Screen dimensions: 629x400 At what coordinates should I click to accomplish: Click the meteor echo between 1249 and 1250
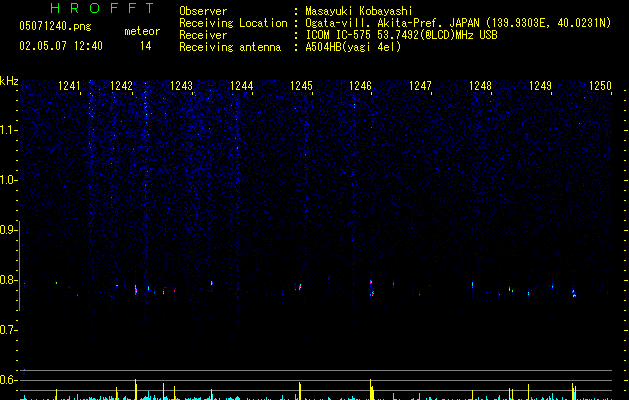(574, 293)
